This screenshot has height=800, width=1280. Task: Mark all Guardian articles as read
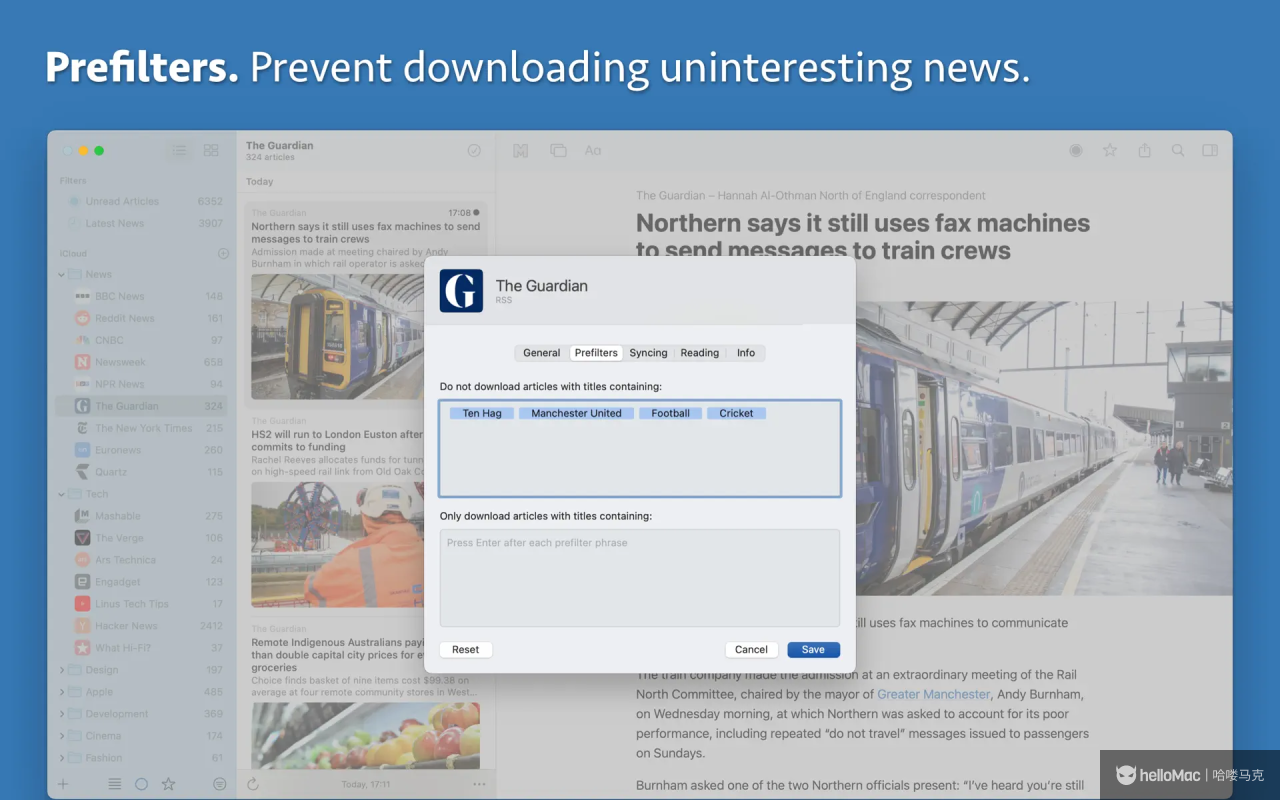coord(474,150)
